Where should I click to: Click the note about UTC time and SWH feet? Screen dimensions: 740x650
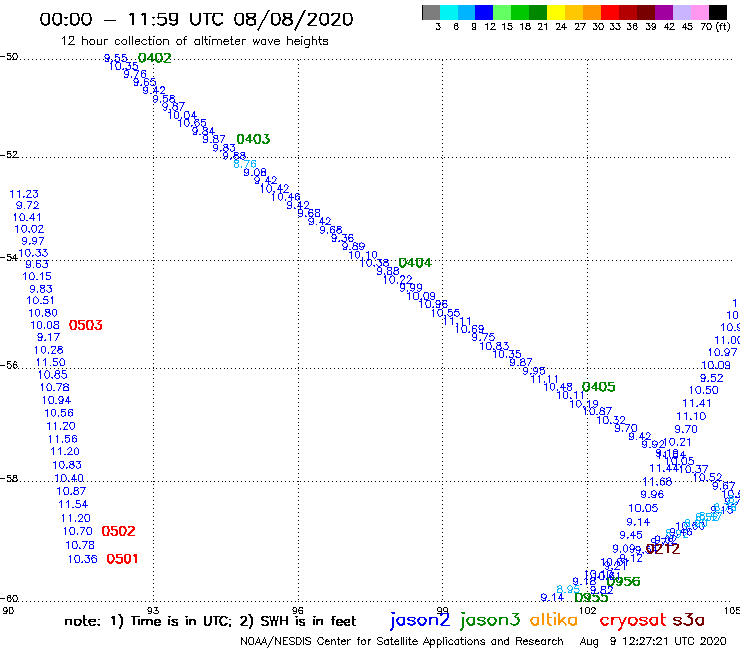210,621
